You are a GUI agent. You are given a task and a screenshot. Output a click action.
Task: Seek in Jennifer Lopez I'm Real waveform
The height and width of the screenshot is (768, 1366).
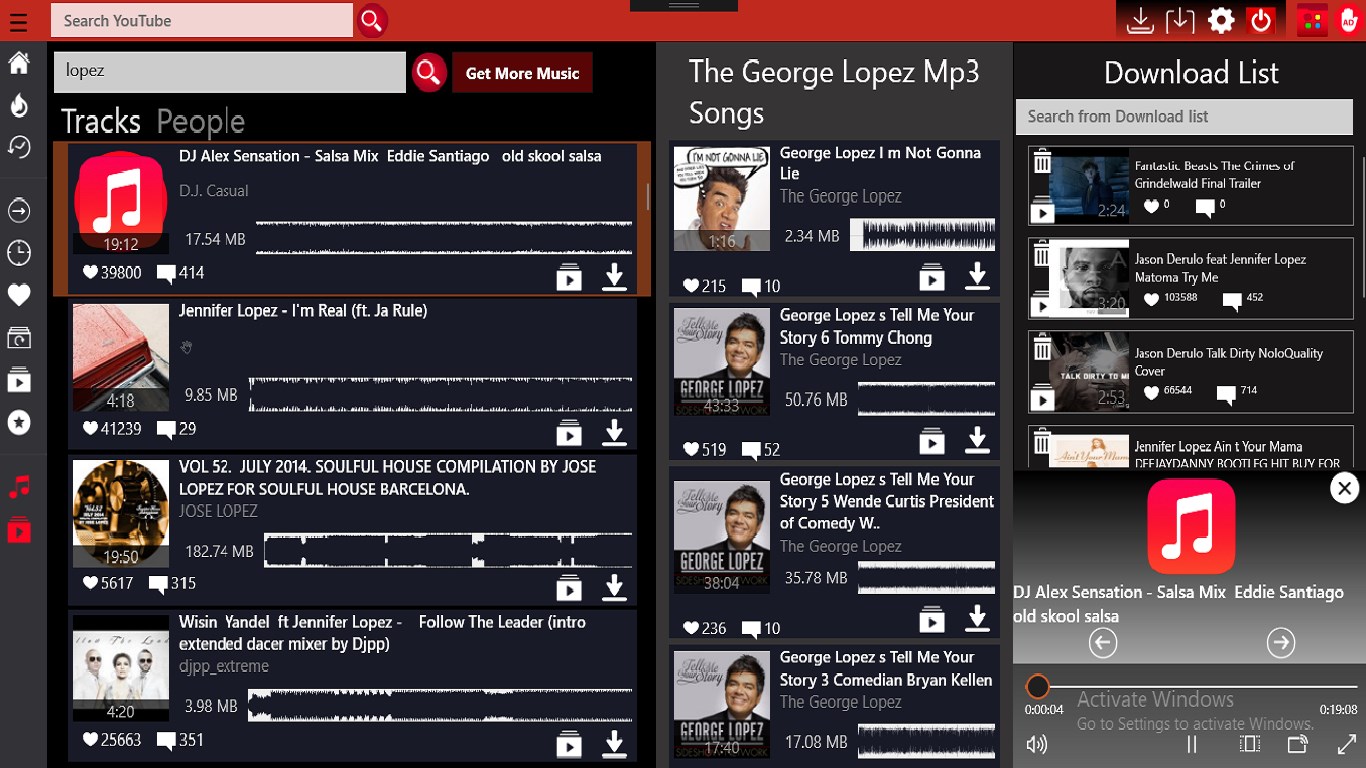[440, 395]
